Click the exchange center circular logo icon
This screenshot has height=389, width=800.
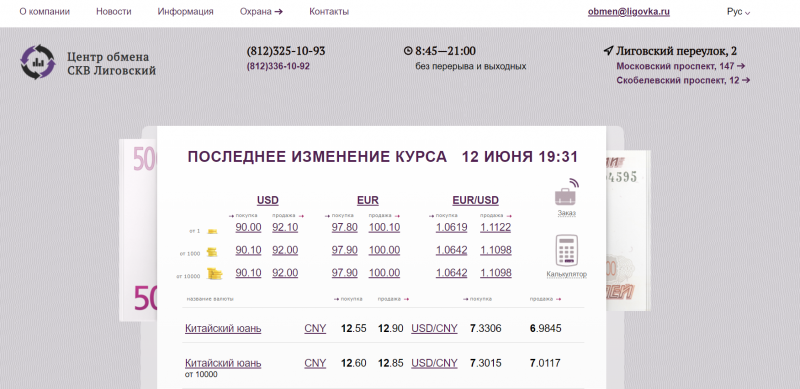point(38,62)
